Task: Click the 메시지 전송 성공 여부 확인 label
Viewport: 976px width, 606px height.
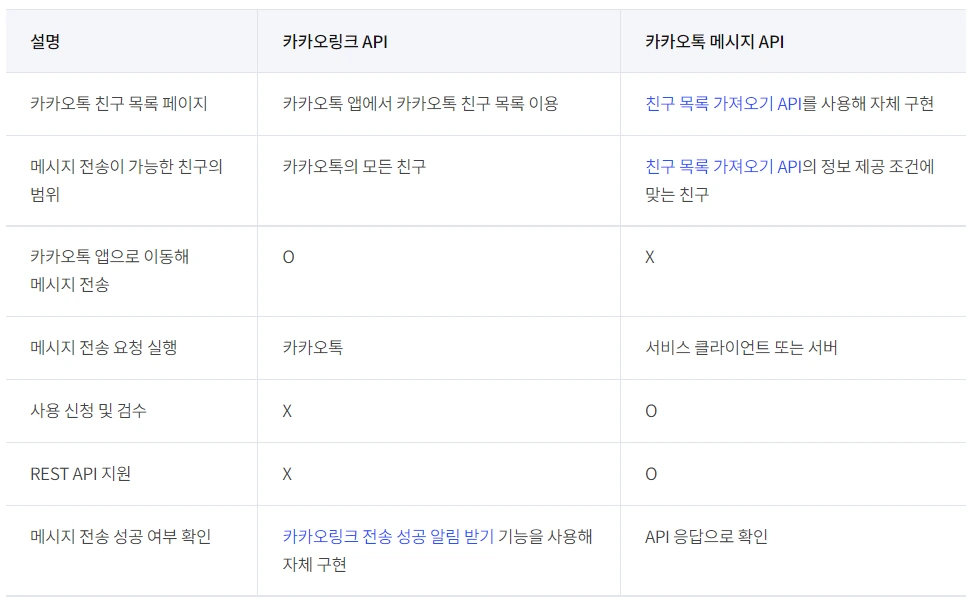Action: [121, 536]
